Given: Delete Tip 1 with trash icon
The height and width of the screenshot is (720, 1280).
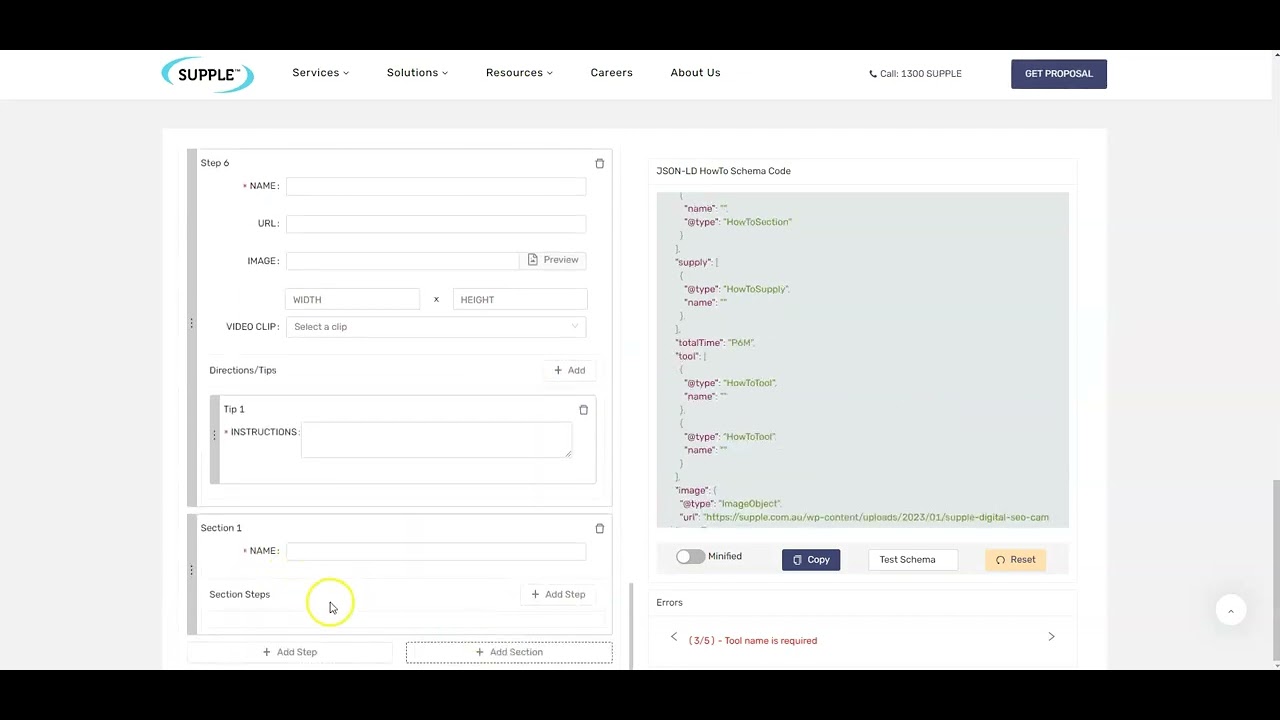Looking at the screenshot, I should click(x=584, y=409).
